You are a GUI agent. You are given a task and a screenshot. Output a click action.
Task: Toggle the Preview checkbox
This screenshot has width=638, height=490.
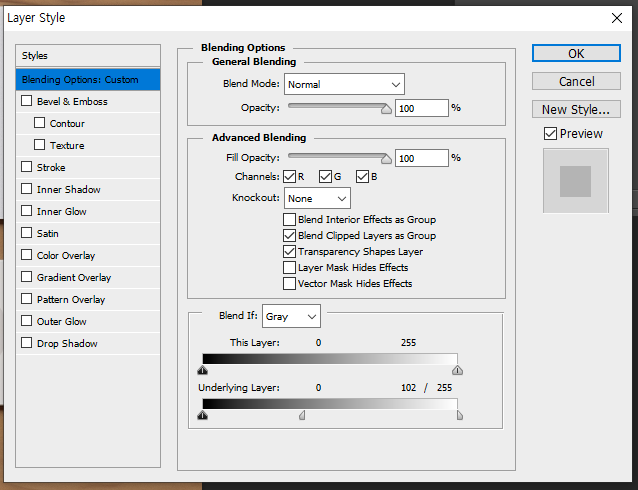point(551,133)
